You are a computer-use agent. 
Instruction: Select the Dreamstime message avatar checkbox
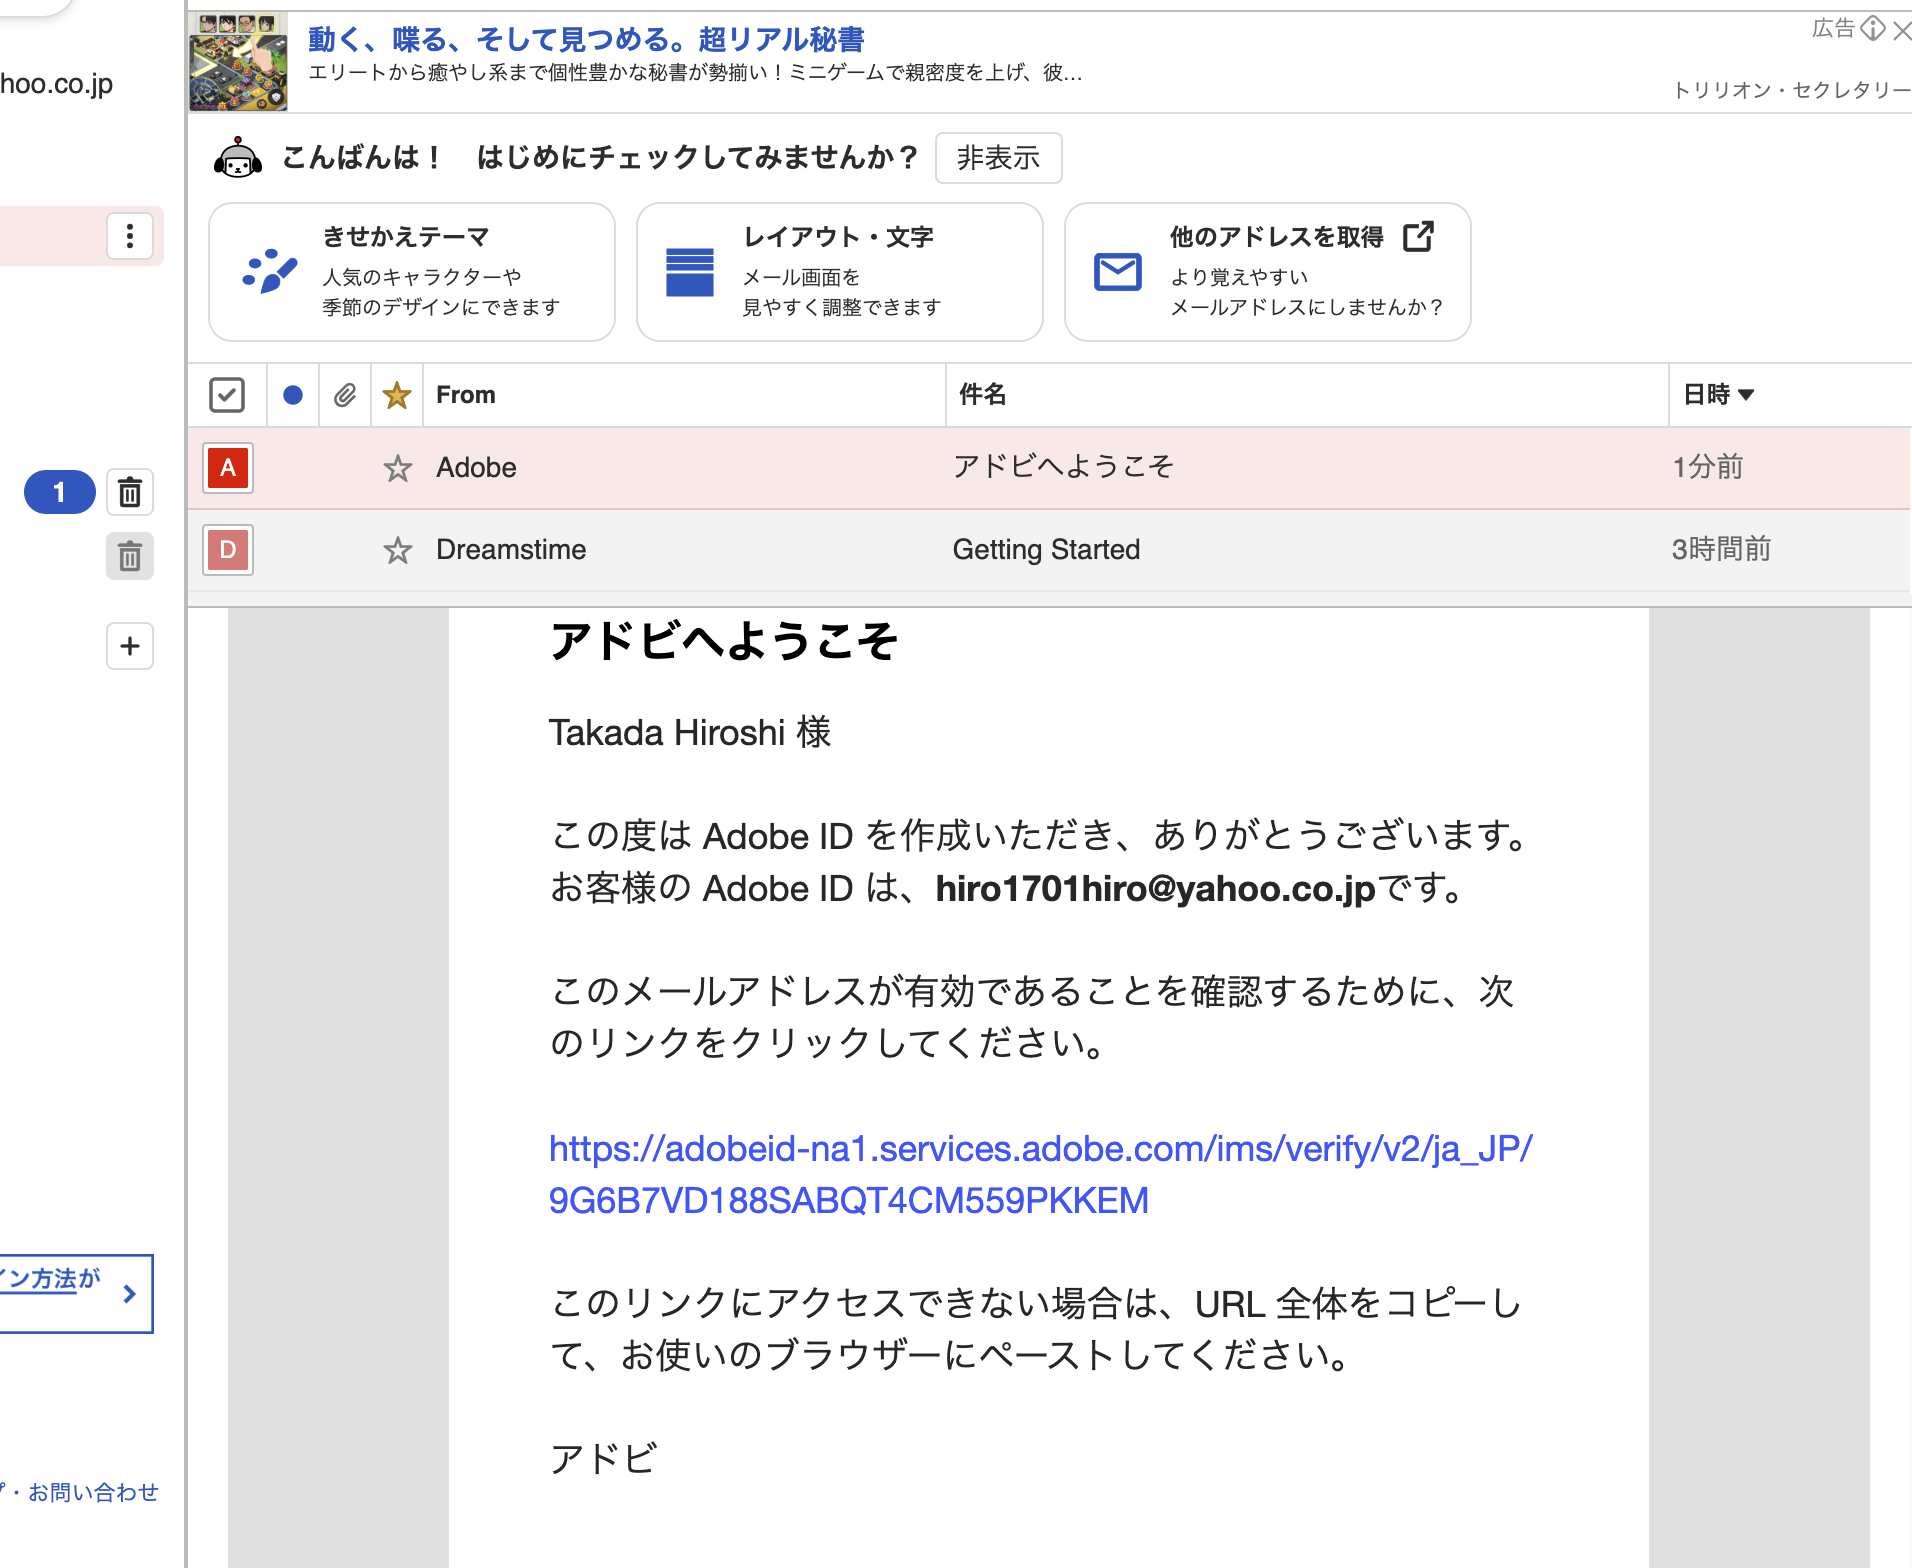pyautogui.click(x=228, y=550)
